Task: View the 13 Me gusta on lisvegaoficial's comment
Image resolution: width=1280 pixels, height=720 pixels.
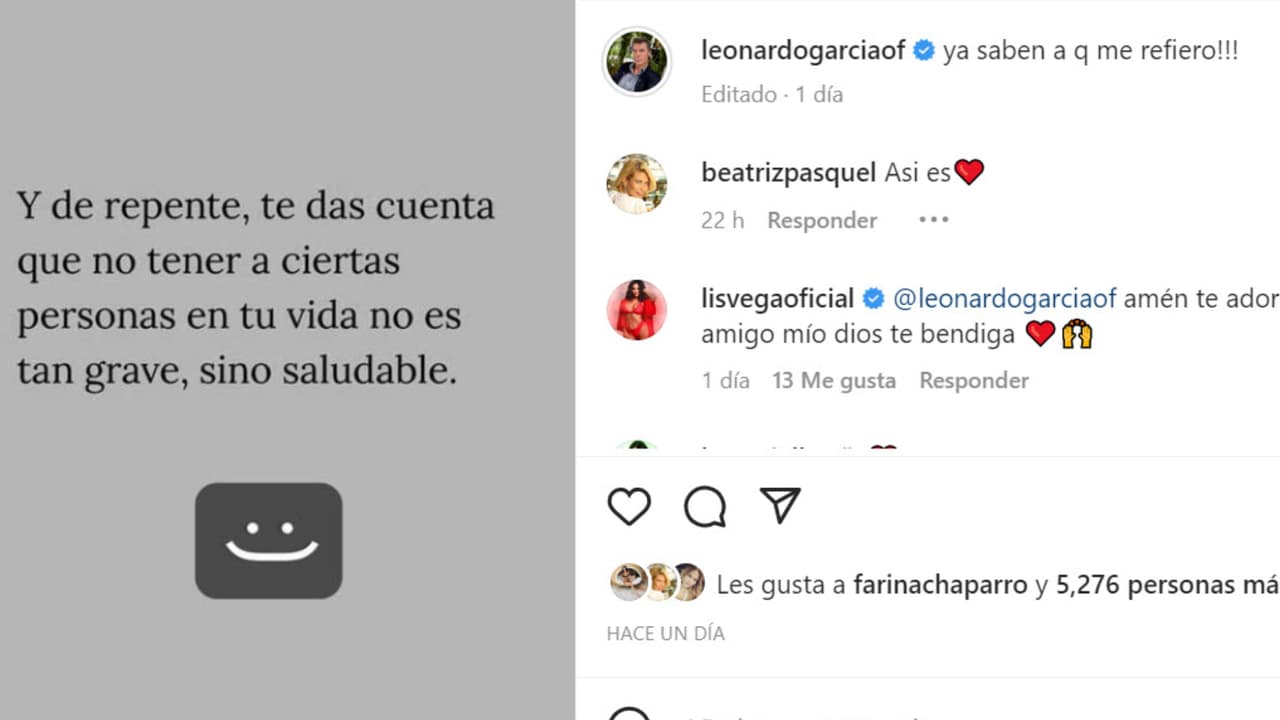Action: tap(833, 380)
